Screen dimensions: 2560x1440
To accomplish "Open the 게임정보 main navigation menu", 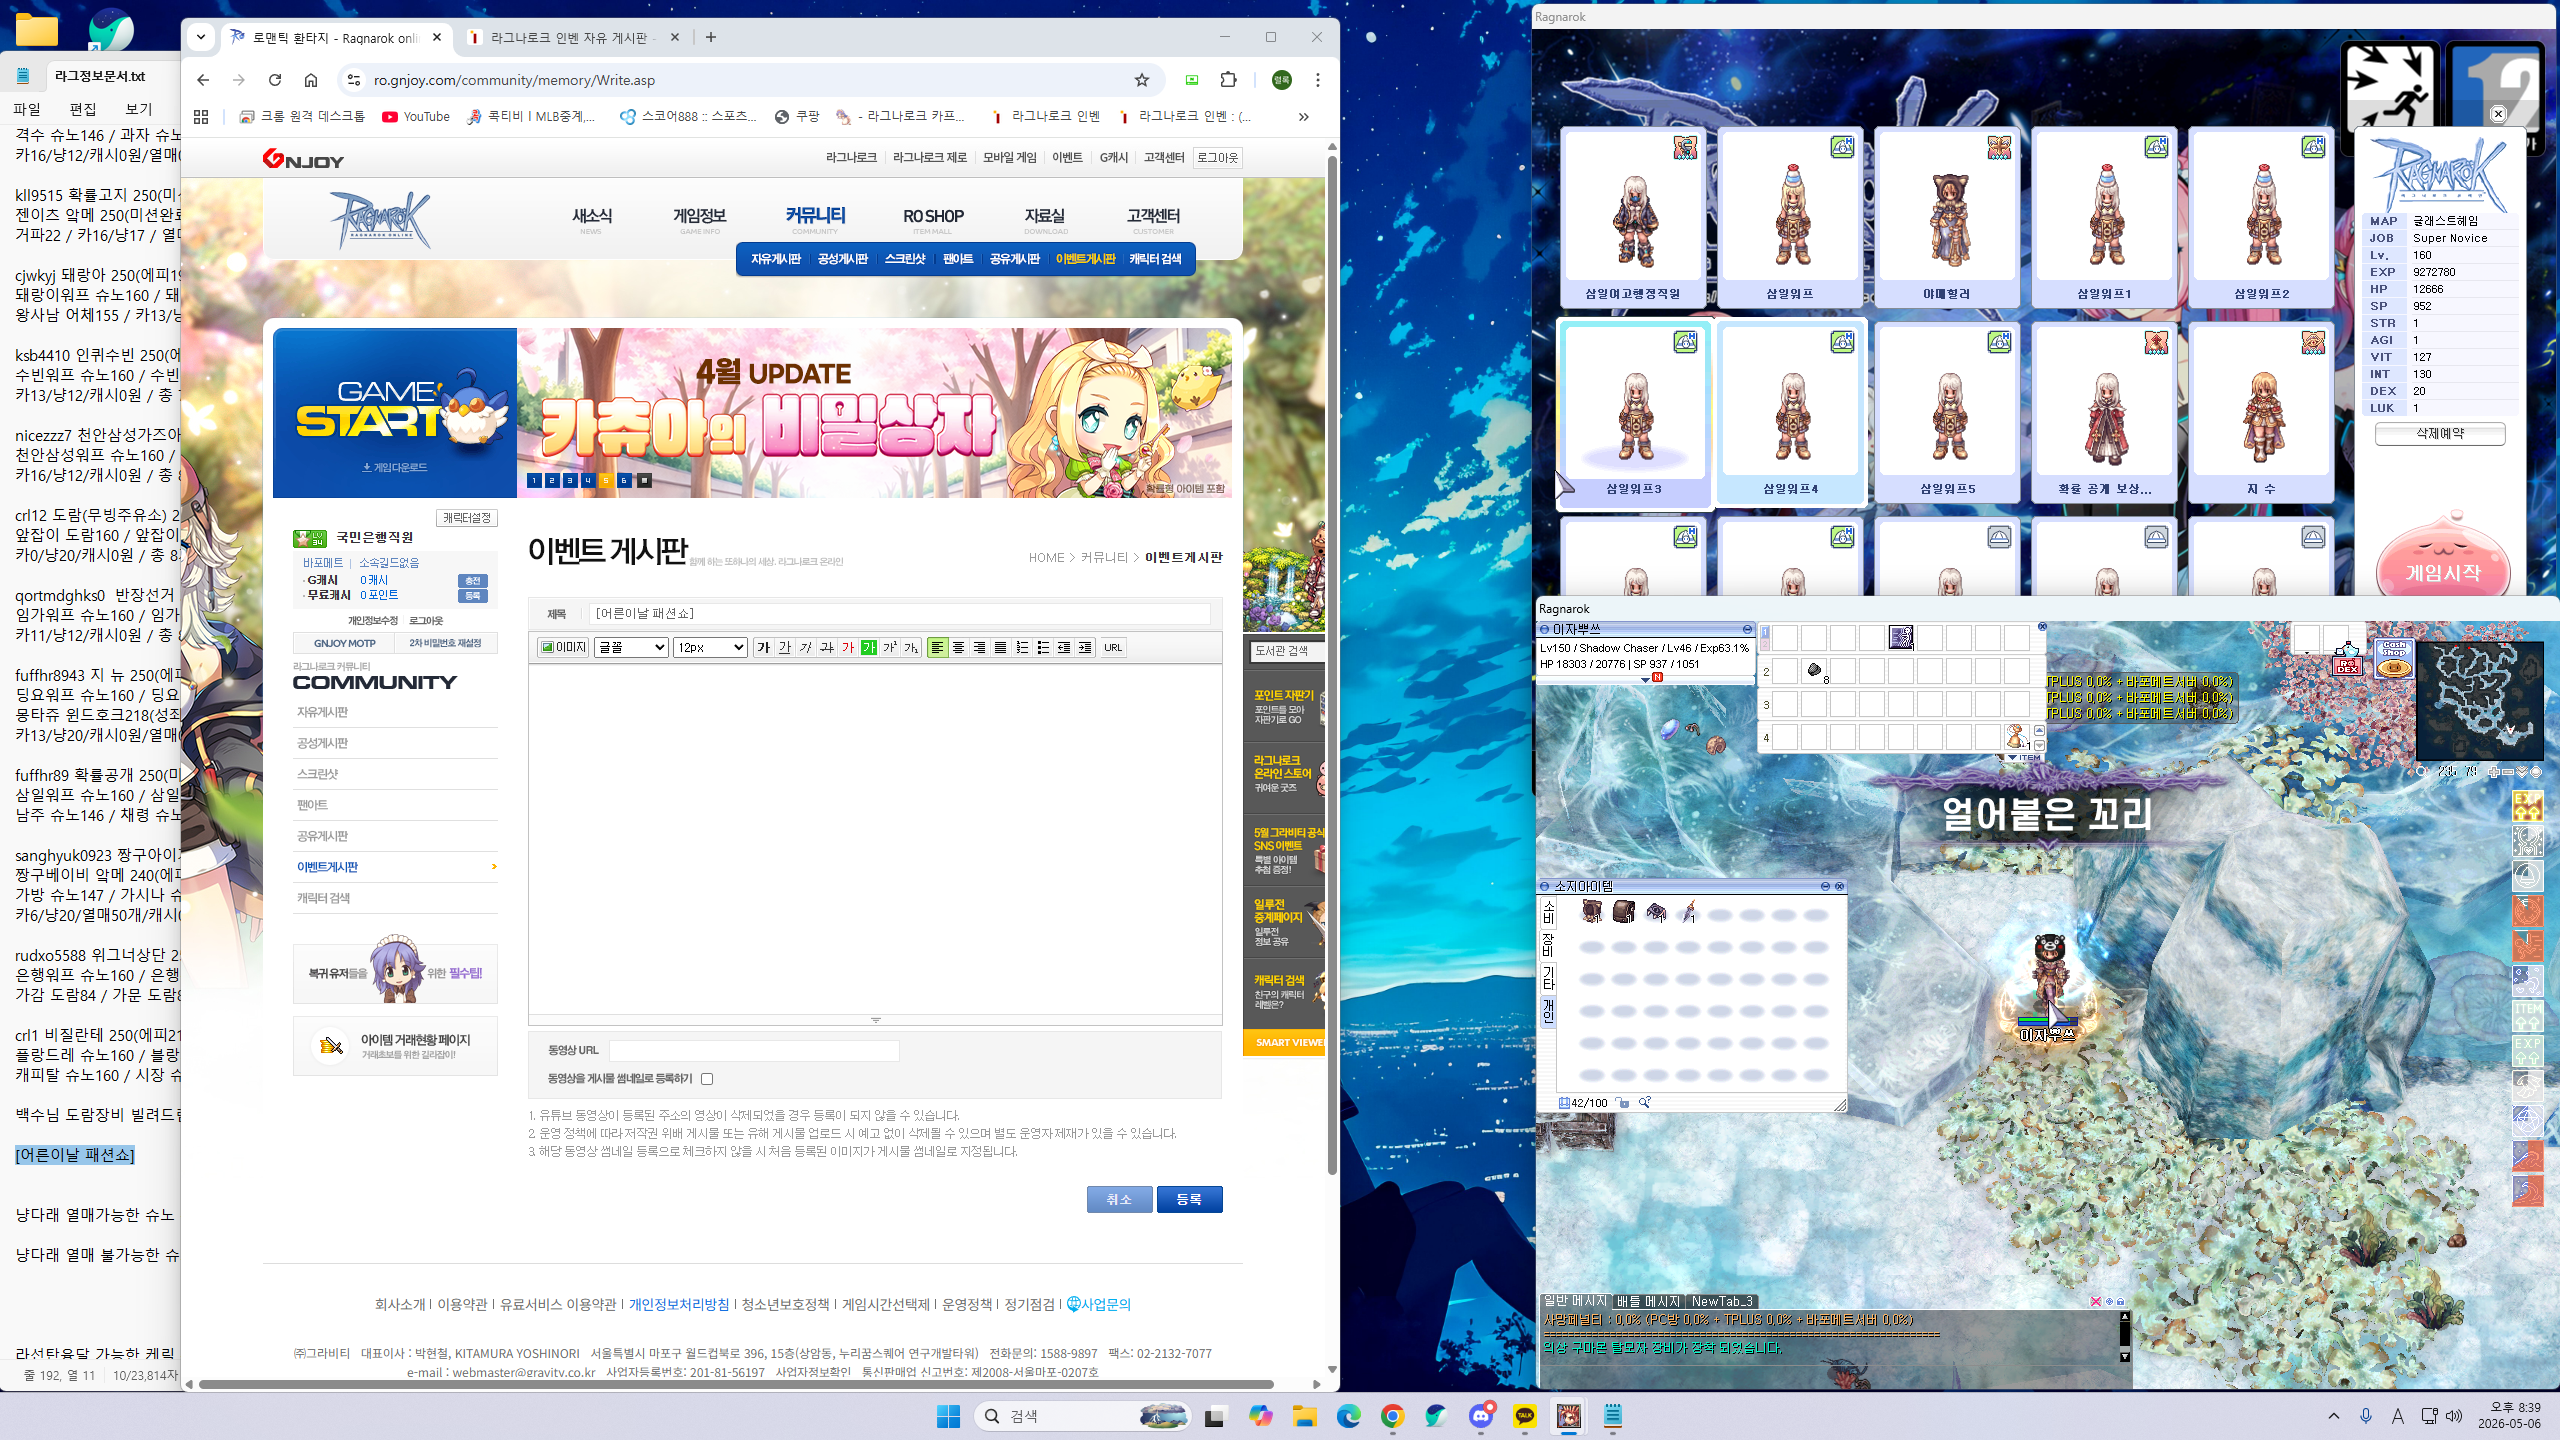I will 700,218.
